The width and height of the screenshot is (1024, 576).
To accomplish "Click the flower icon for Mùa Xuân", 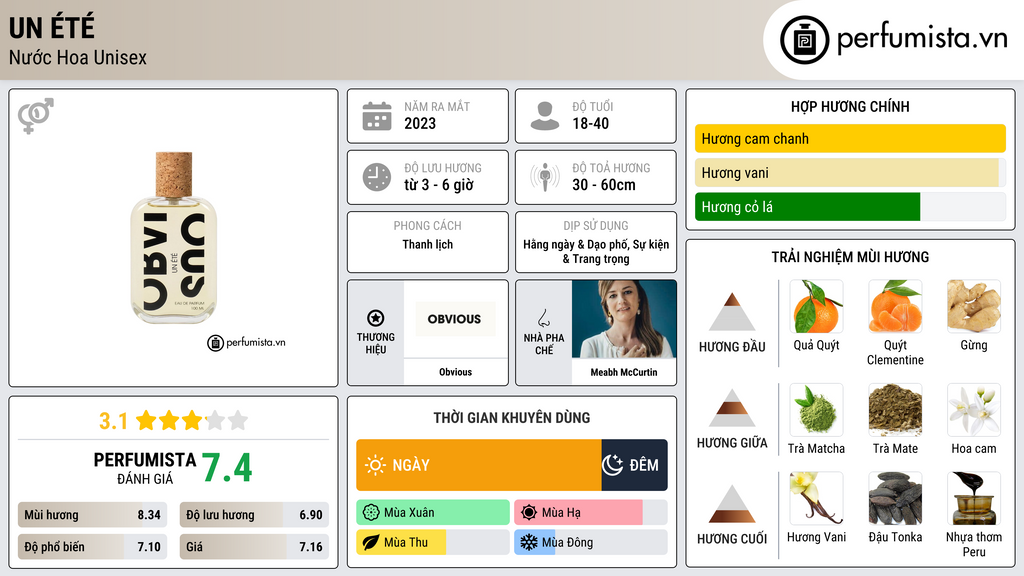I will [x=371, y=513].
